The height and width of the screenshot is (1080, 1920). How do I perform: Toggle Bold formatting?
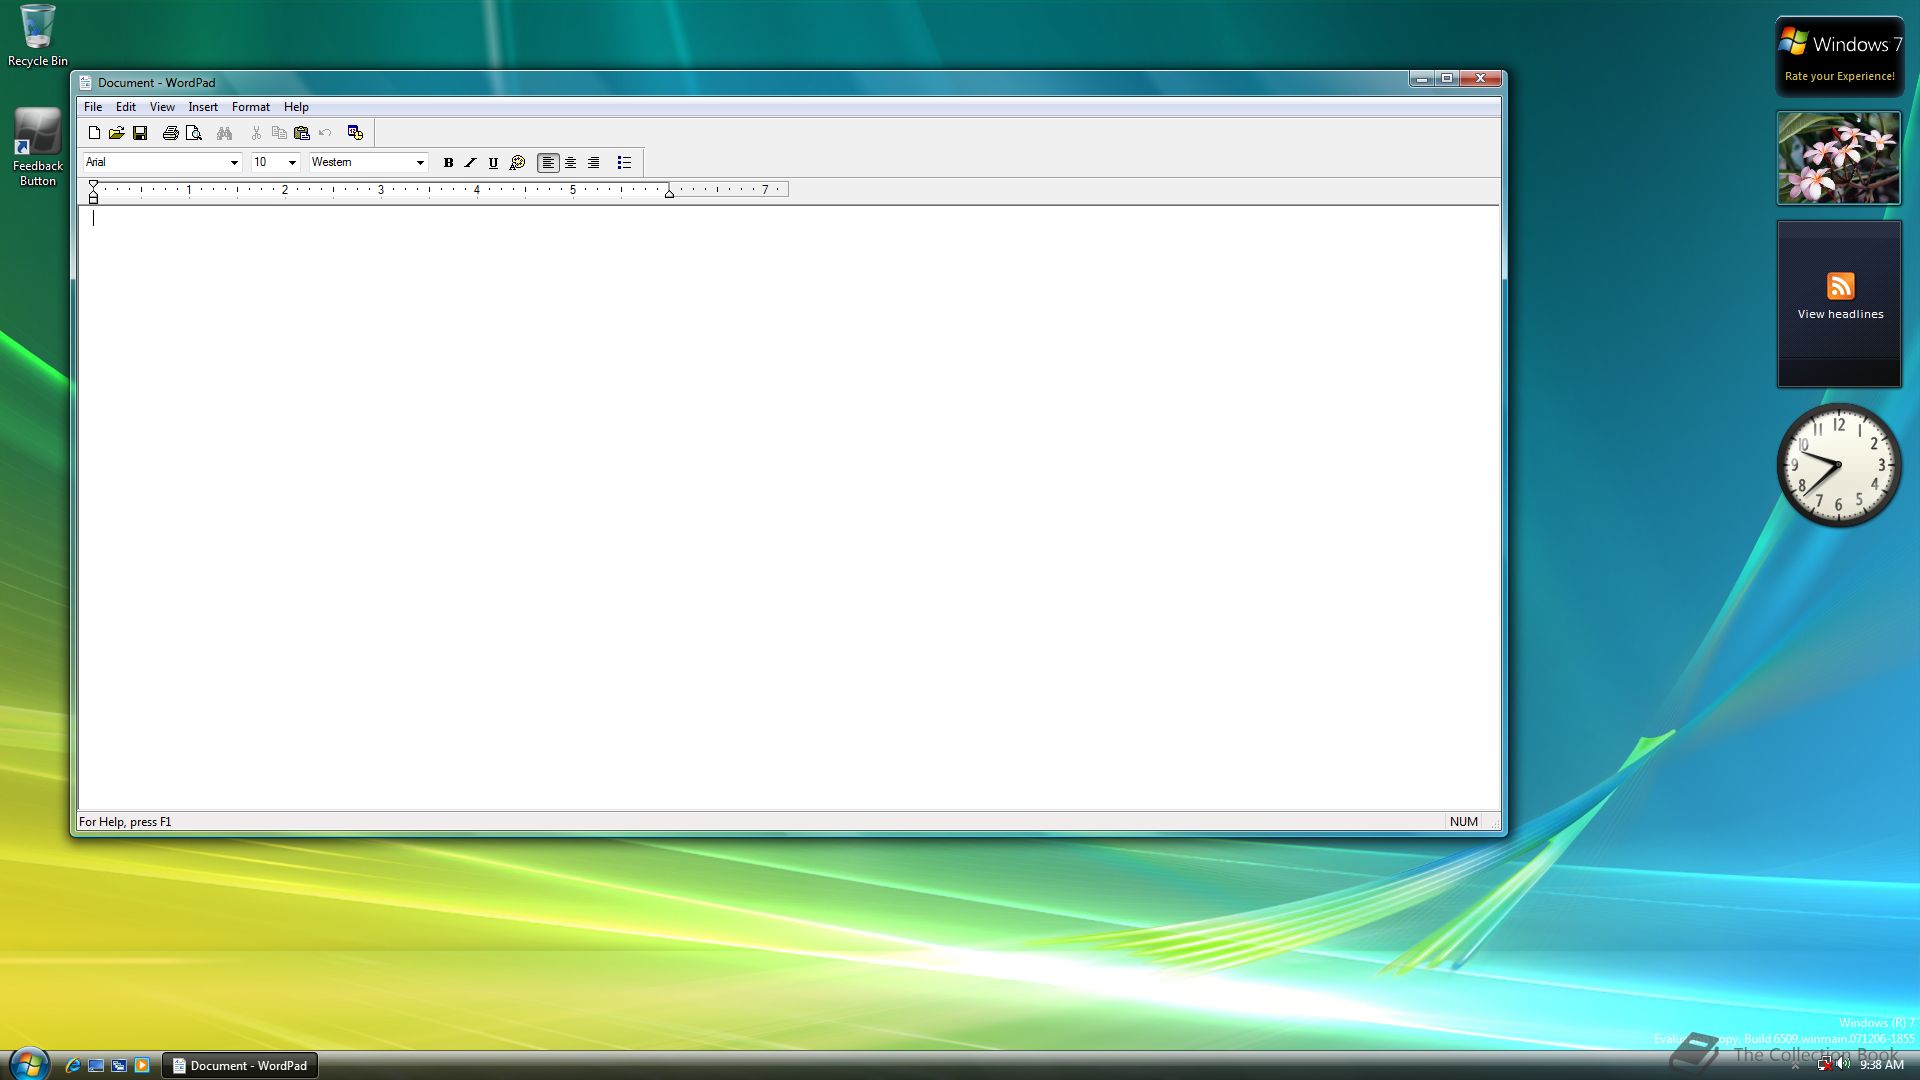448,162
